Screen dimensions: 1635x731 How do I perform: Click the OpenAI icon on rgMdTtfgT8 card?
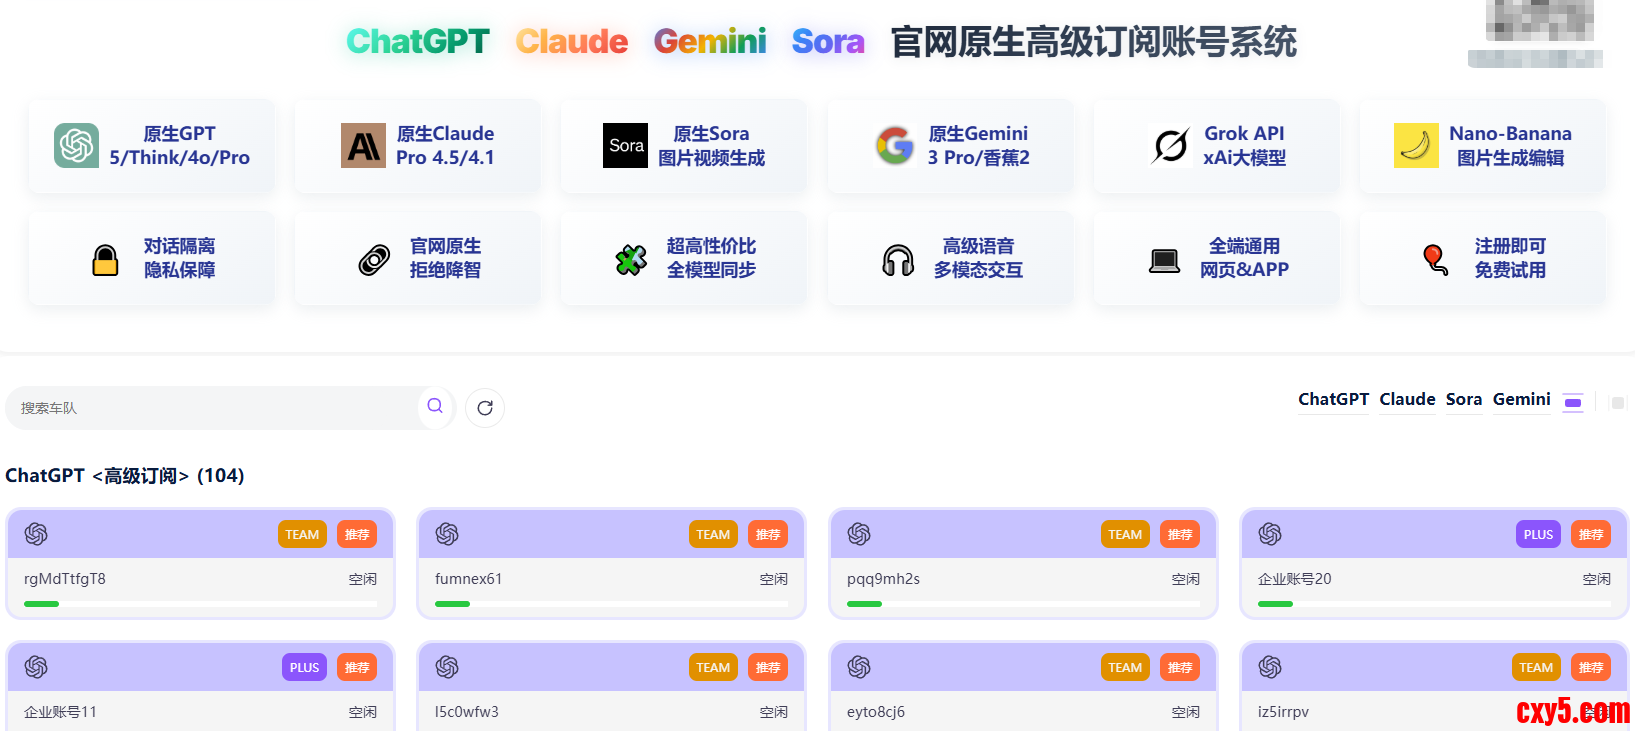point(36,534)
